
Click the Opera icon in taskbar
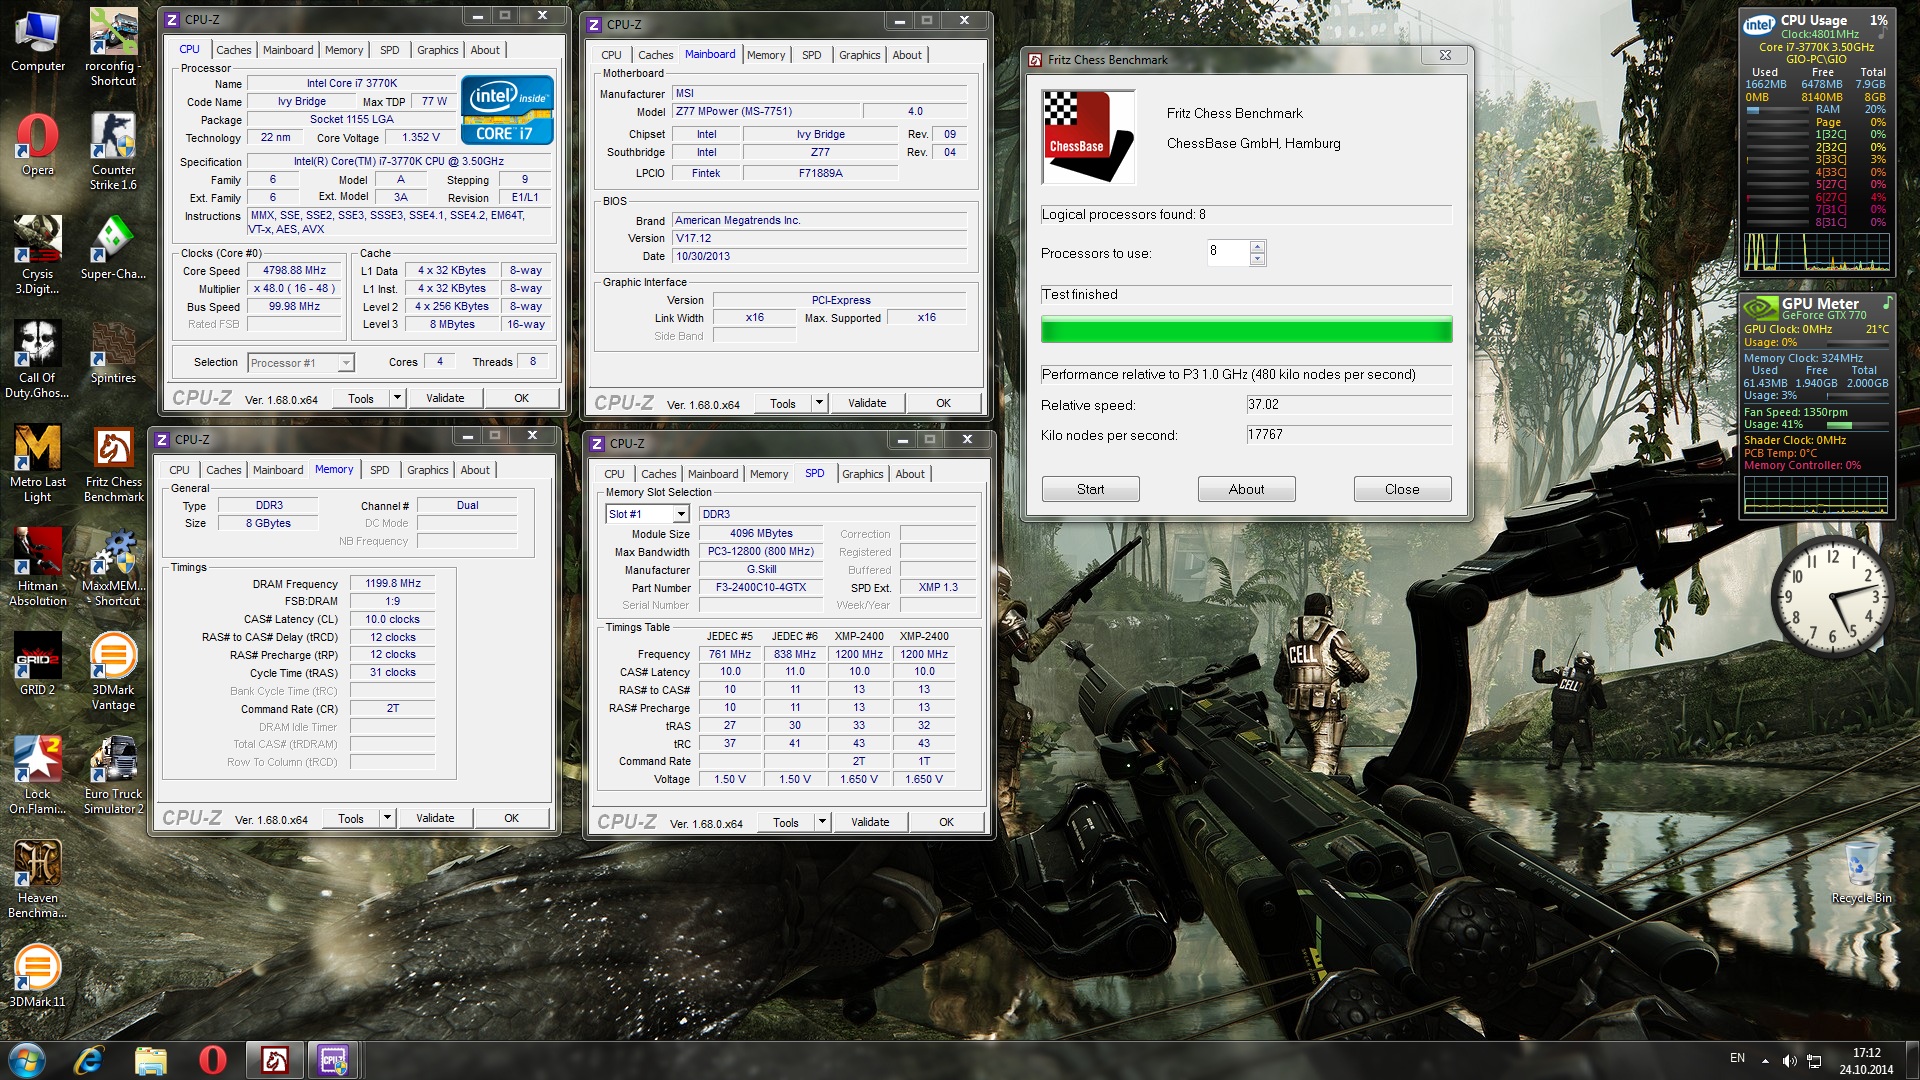tap(213, 1060)
